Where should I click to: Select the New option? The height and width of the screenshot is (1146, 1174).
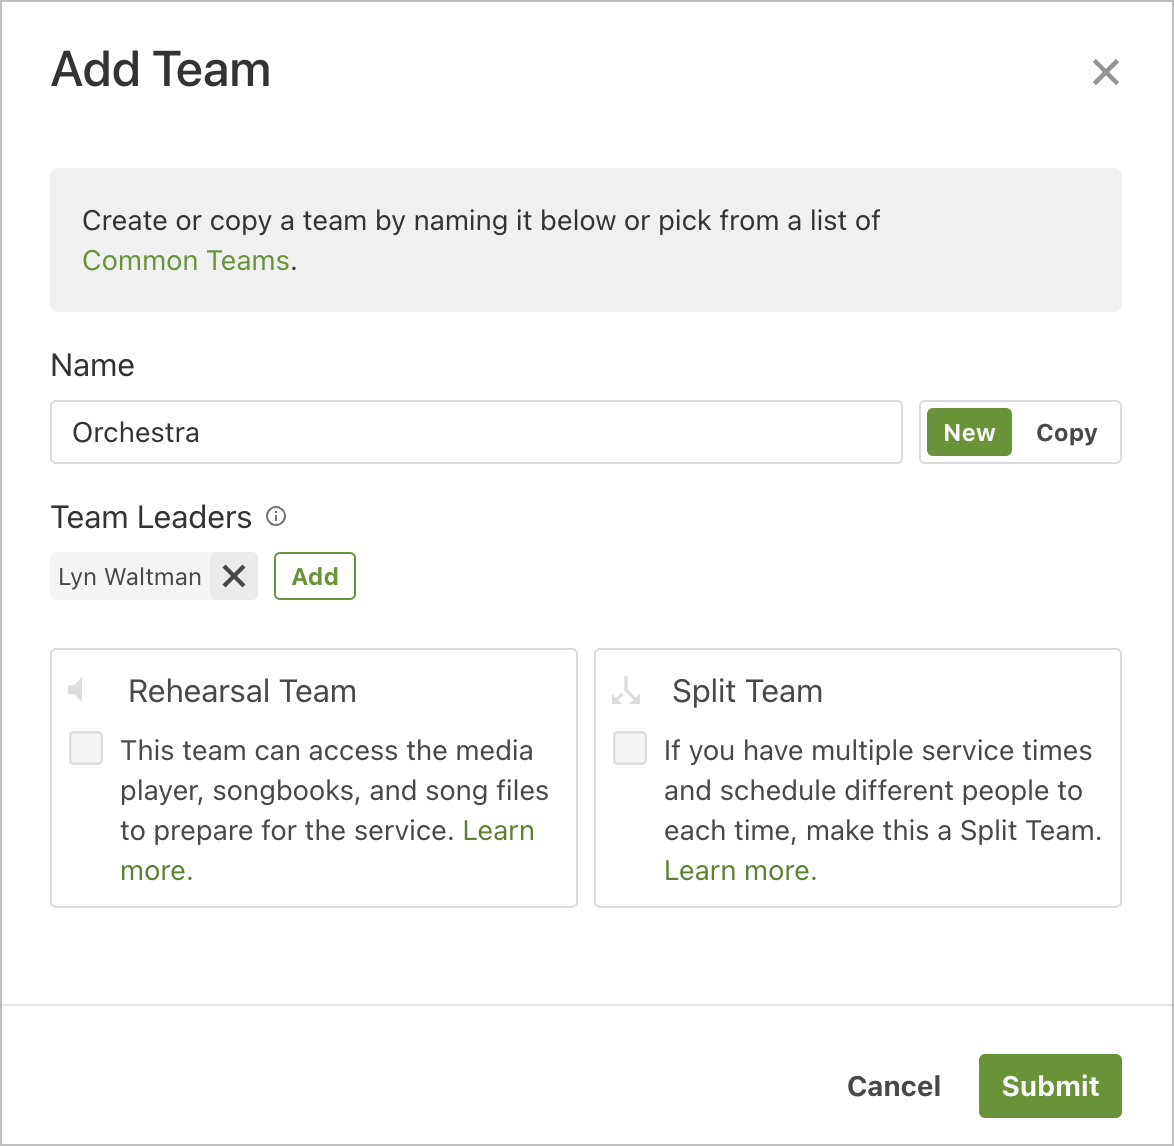[x=969, y=432]
